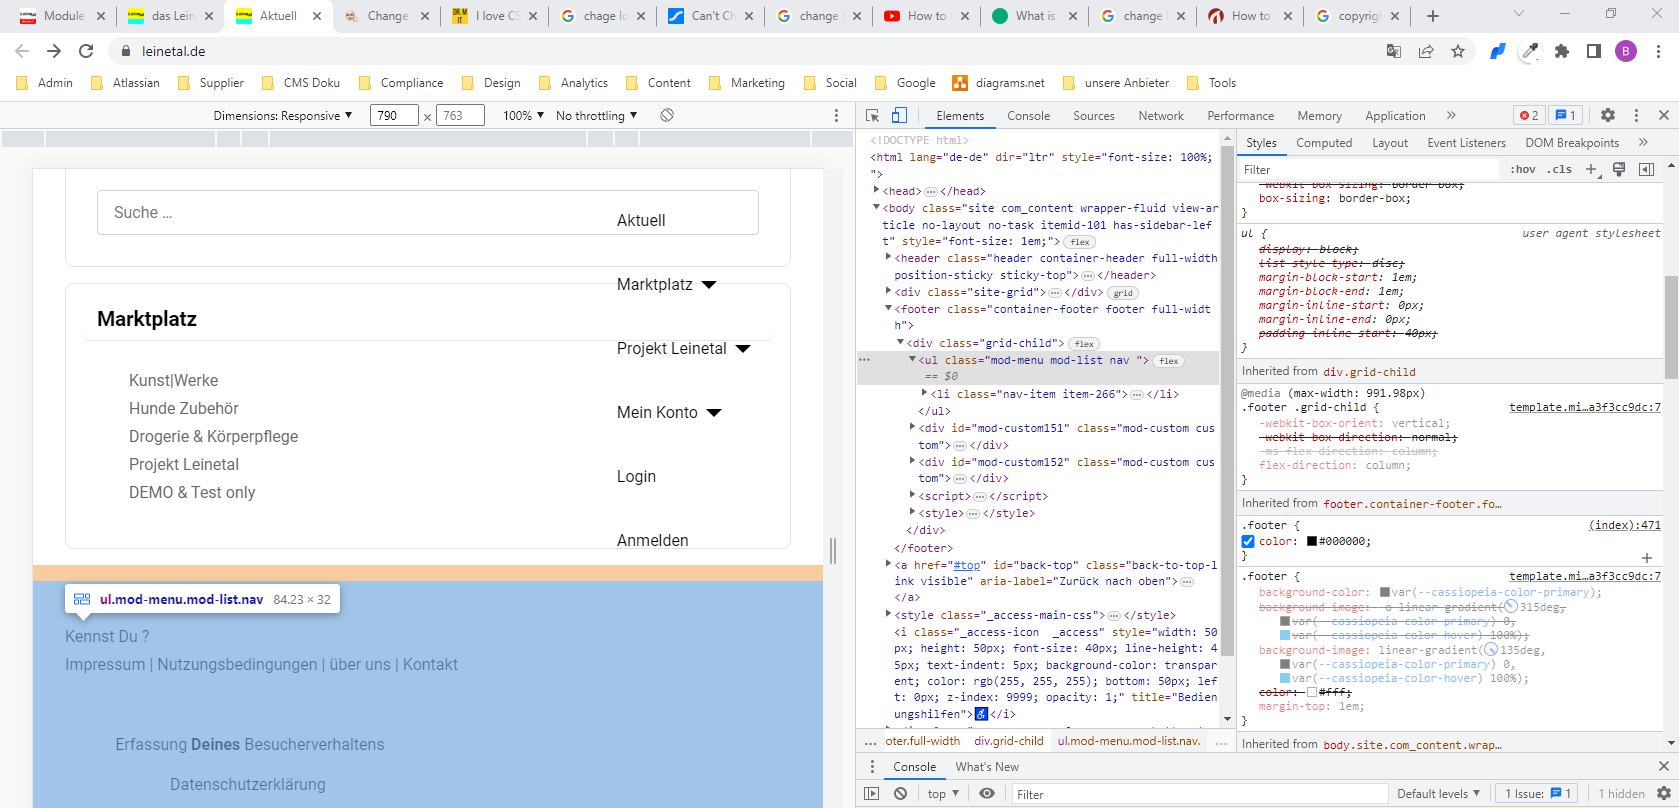Click the blue issues counter showing 1
Image resolution: width=1679 pixels, height=808 pixels.
click(x=1566, y=115)
